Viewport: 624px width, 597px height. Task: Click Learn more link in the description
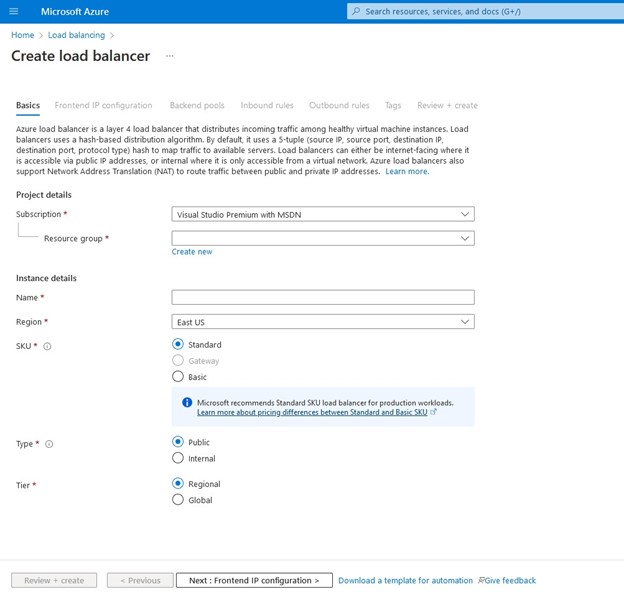pos(407,172)
